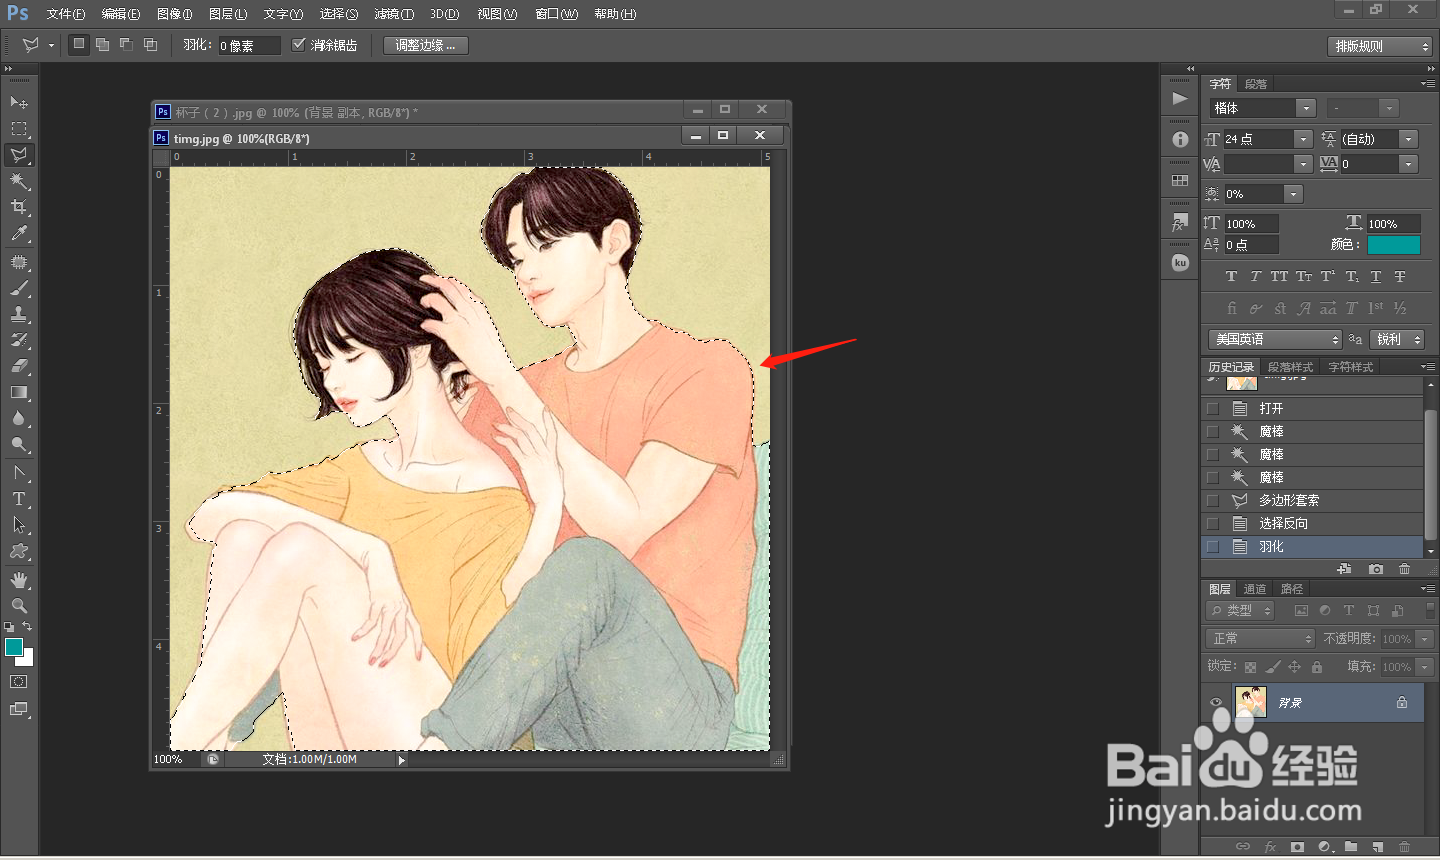Select the Pen tool
Viewport: 1440px width, 860px height.
[19, 473]
